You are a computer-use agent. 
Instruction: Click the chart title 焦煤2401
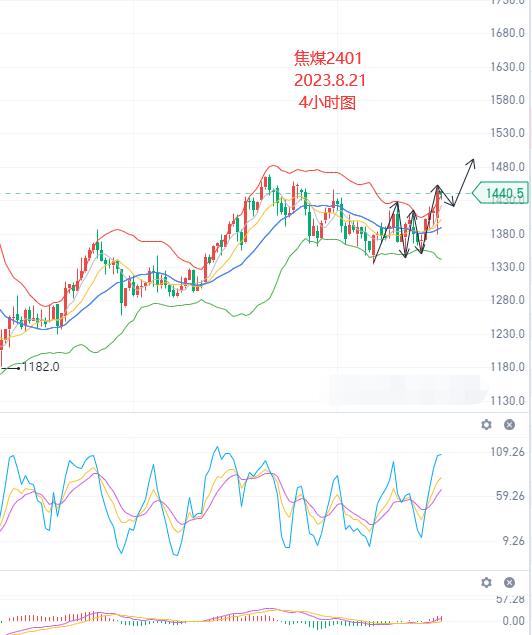[x=328, y=58]
